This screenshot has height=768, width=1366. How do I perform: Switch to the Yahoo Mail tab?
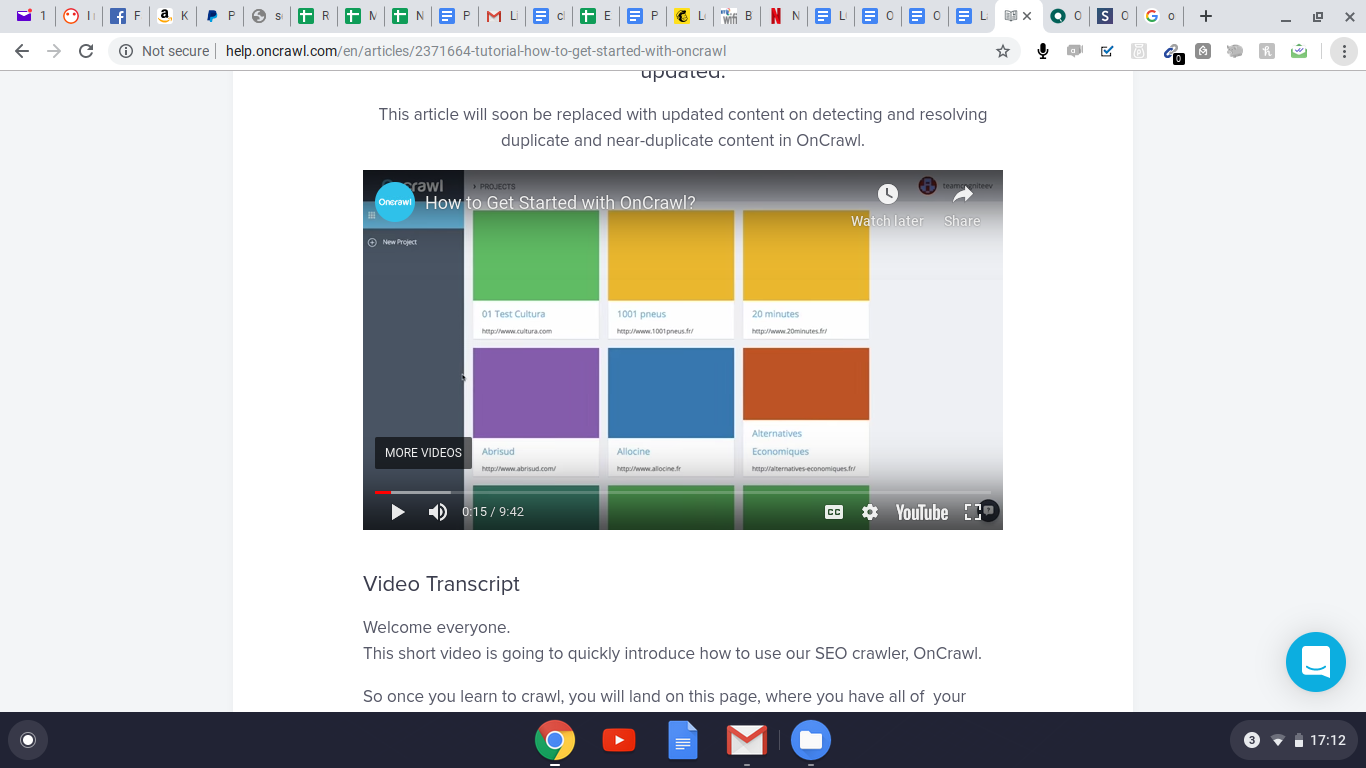(32, 16)
